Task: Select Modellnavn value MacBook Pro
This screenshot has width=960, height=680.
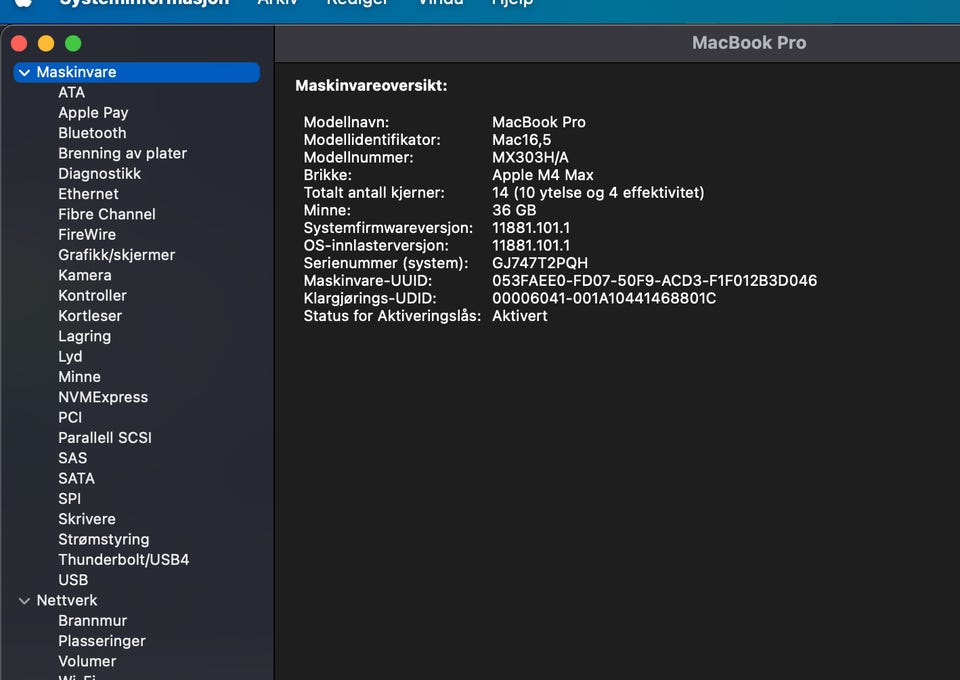Action: click(x=539, y=122)
